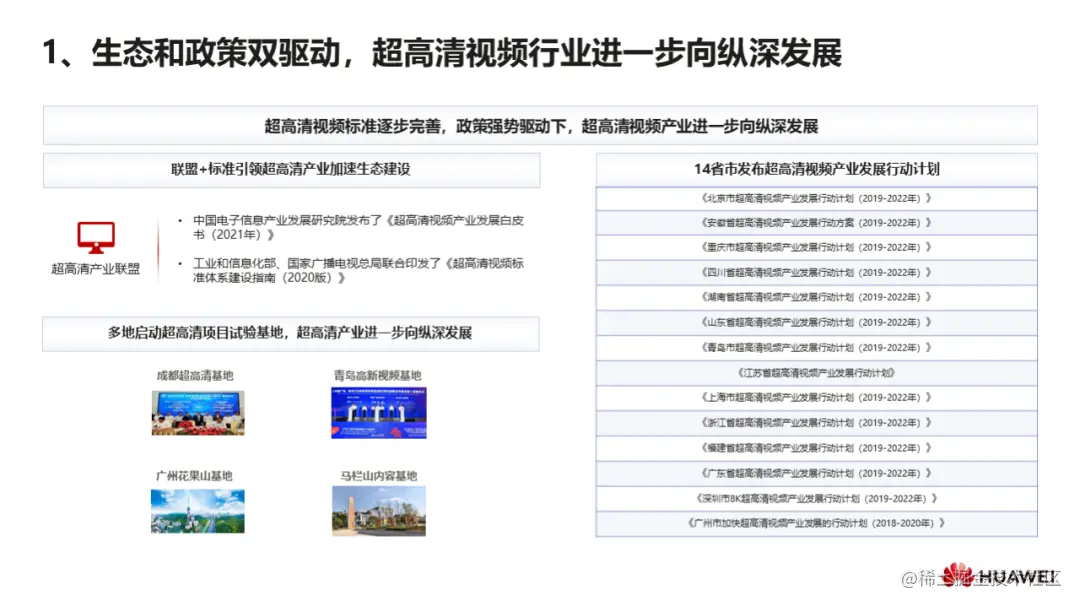Screen dimensions: 1080x607
Task: Click the 成都超高清基地 photo
Action: pos(197,413)
